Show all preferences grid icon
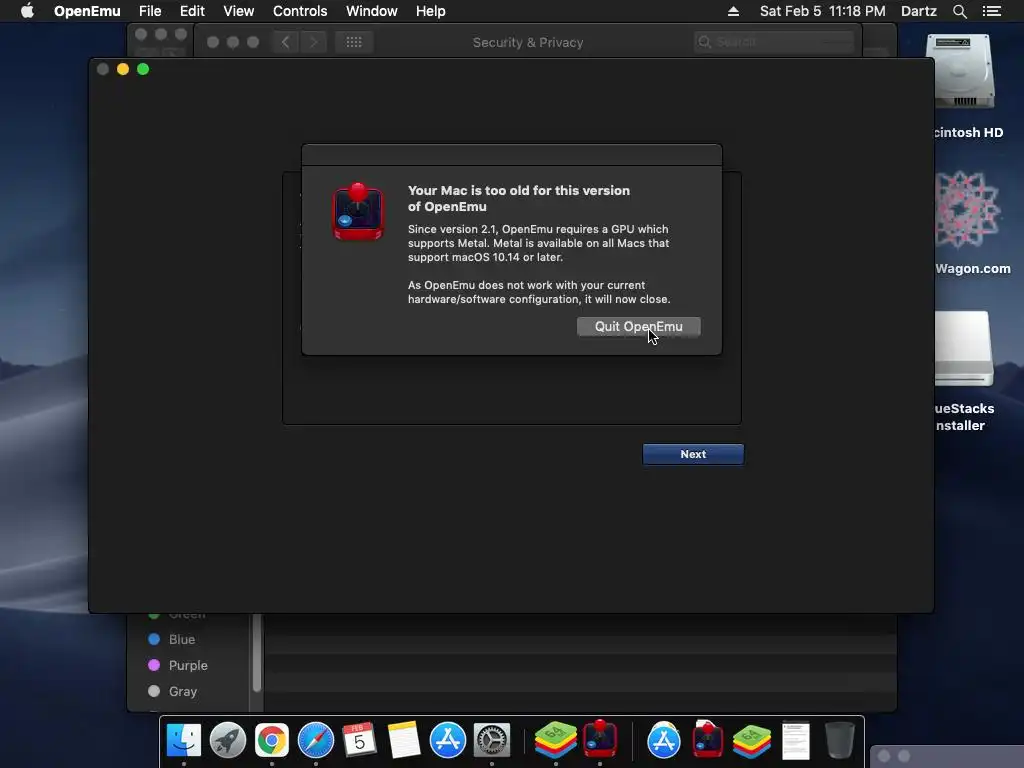1024x768 pixels. (x=354, y=42)
